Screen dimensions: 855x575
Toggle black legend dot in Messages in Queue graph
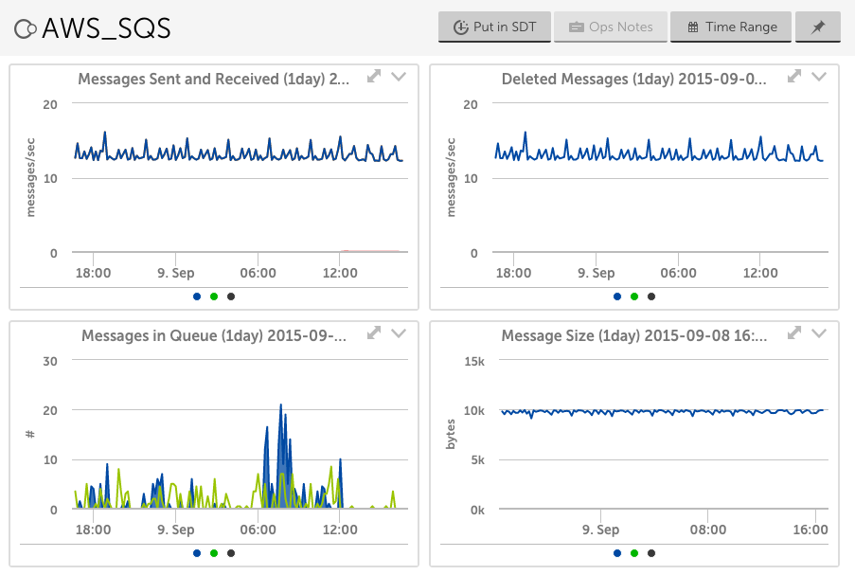point(231,553)
